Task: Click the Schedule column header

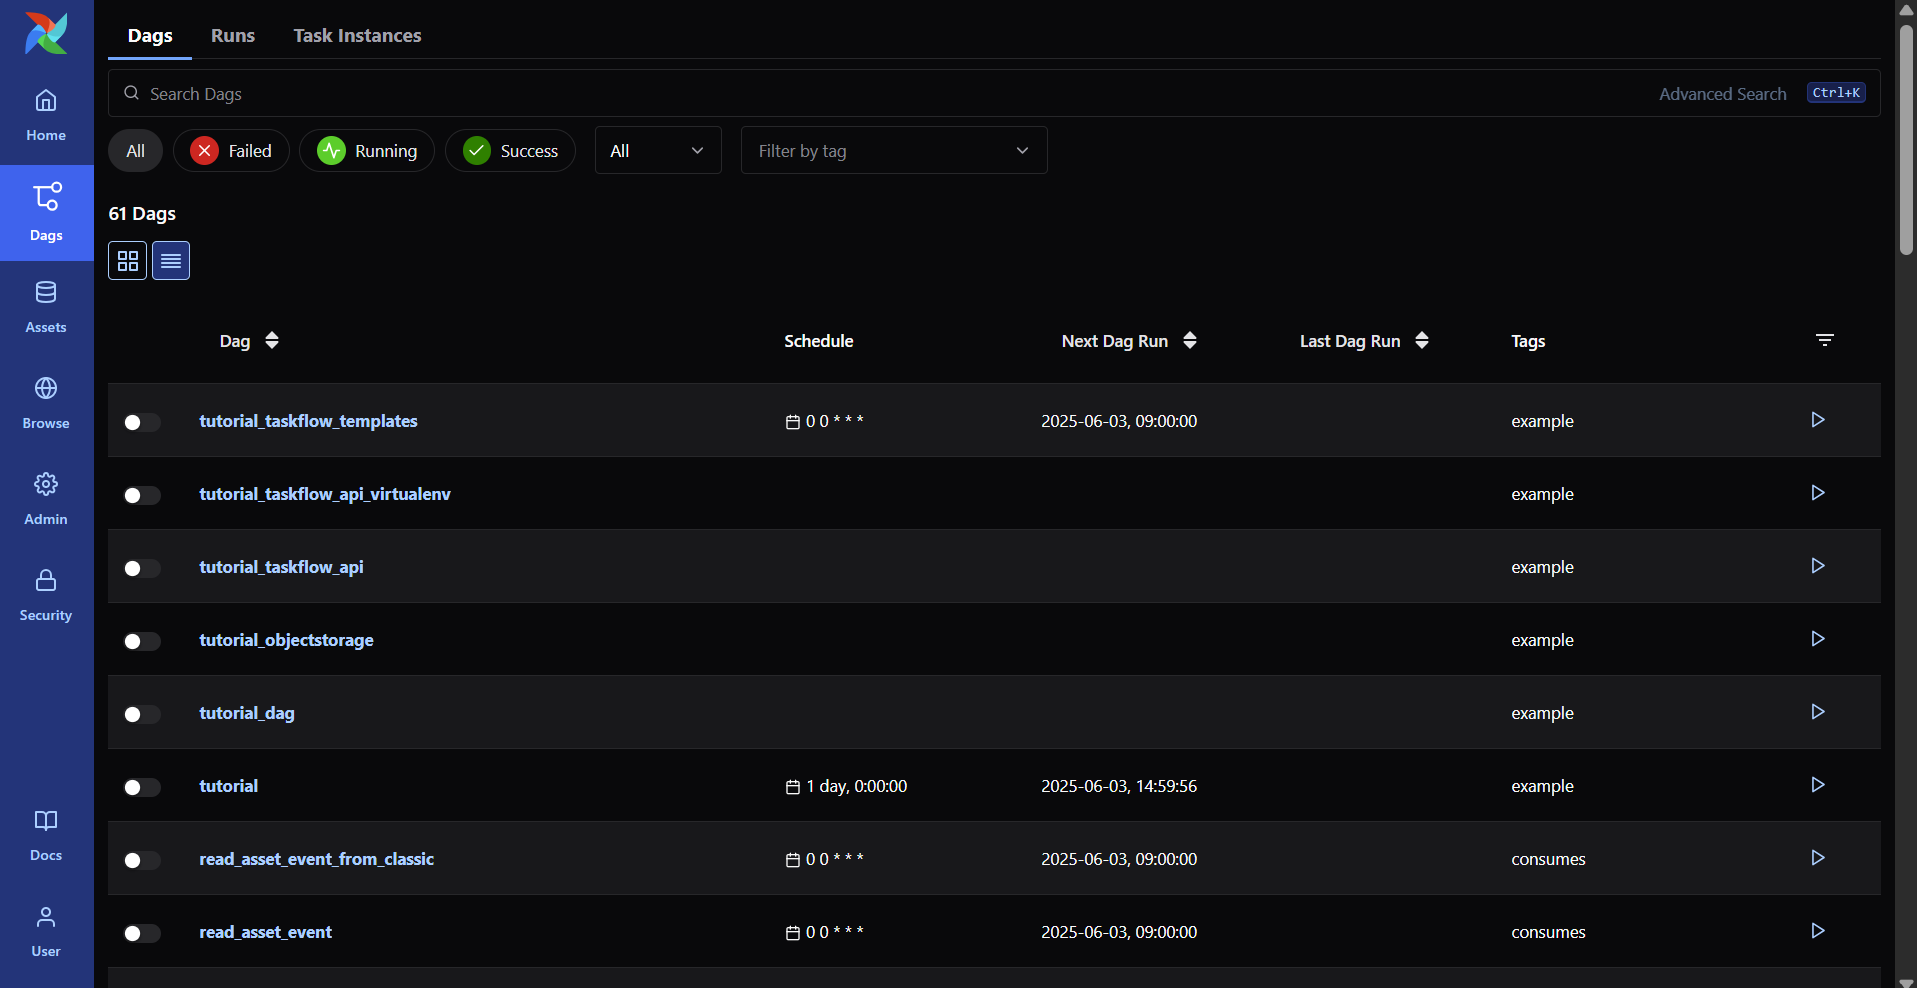Action: 818,341
